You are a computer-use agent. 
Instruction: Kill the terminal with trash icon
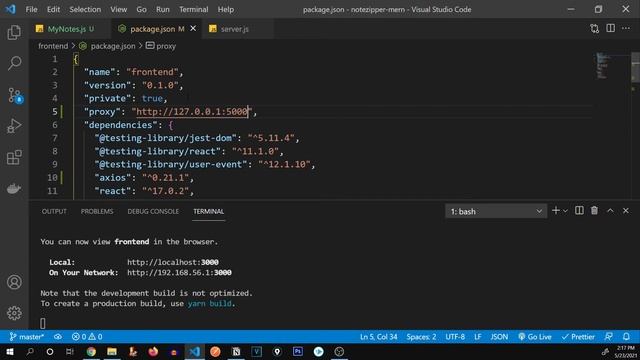coord(594,211)
